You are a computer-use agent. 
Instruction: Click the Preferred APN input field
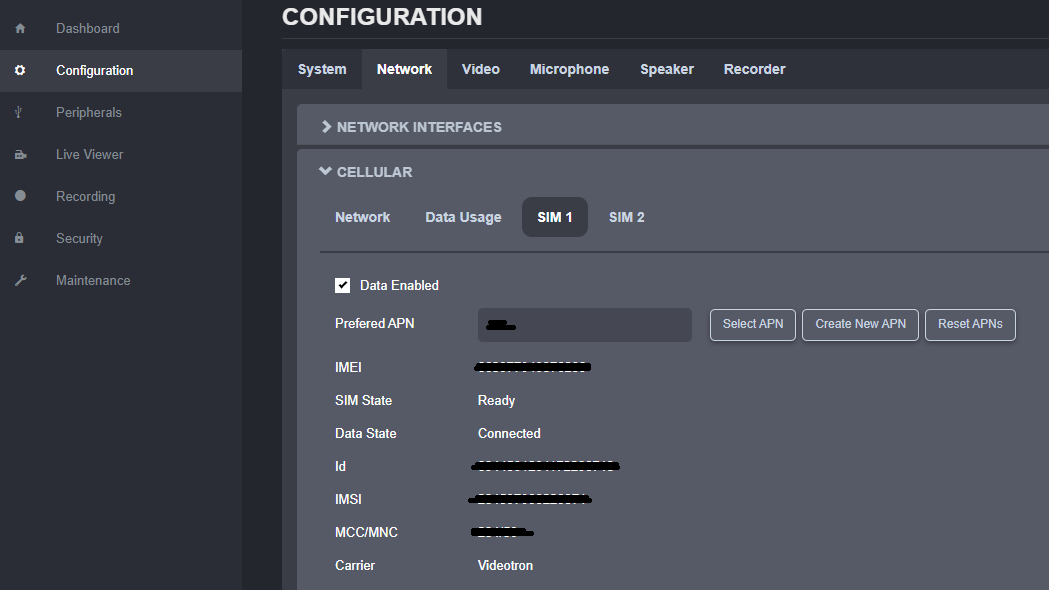coord(584,325)
